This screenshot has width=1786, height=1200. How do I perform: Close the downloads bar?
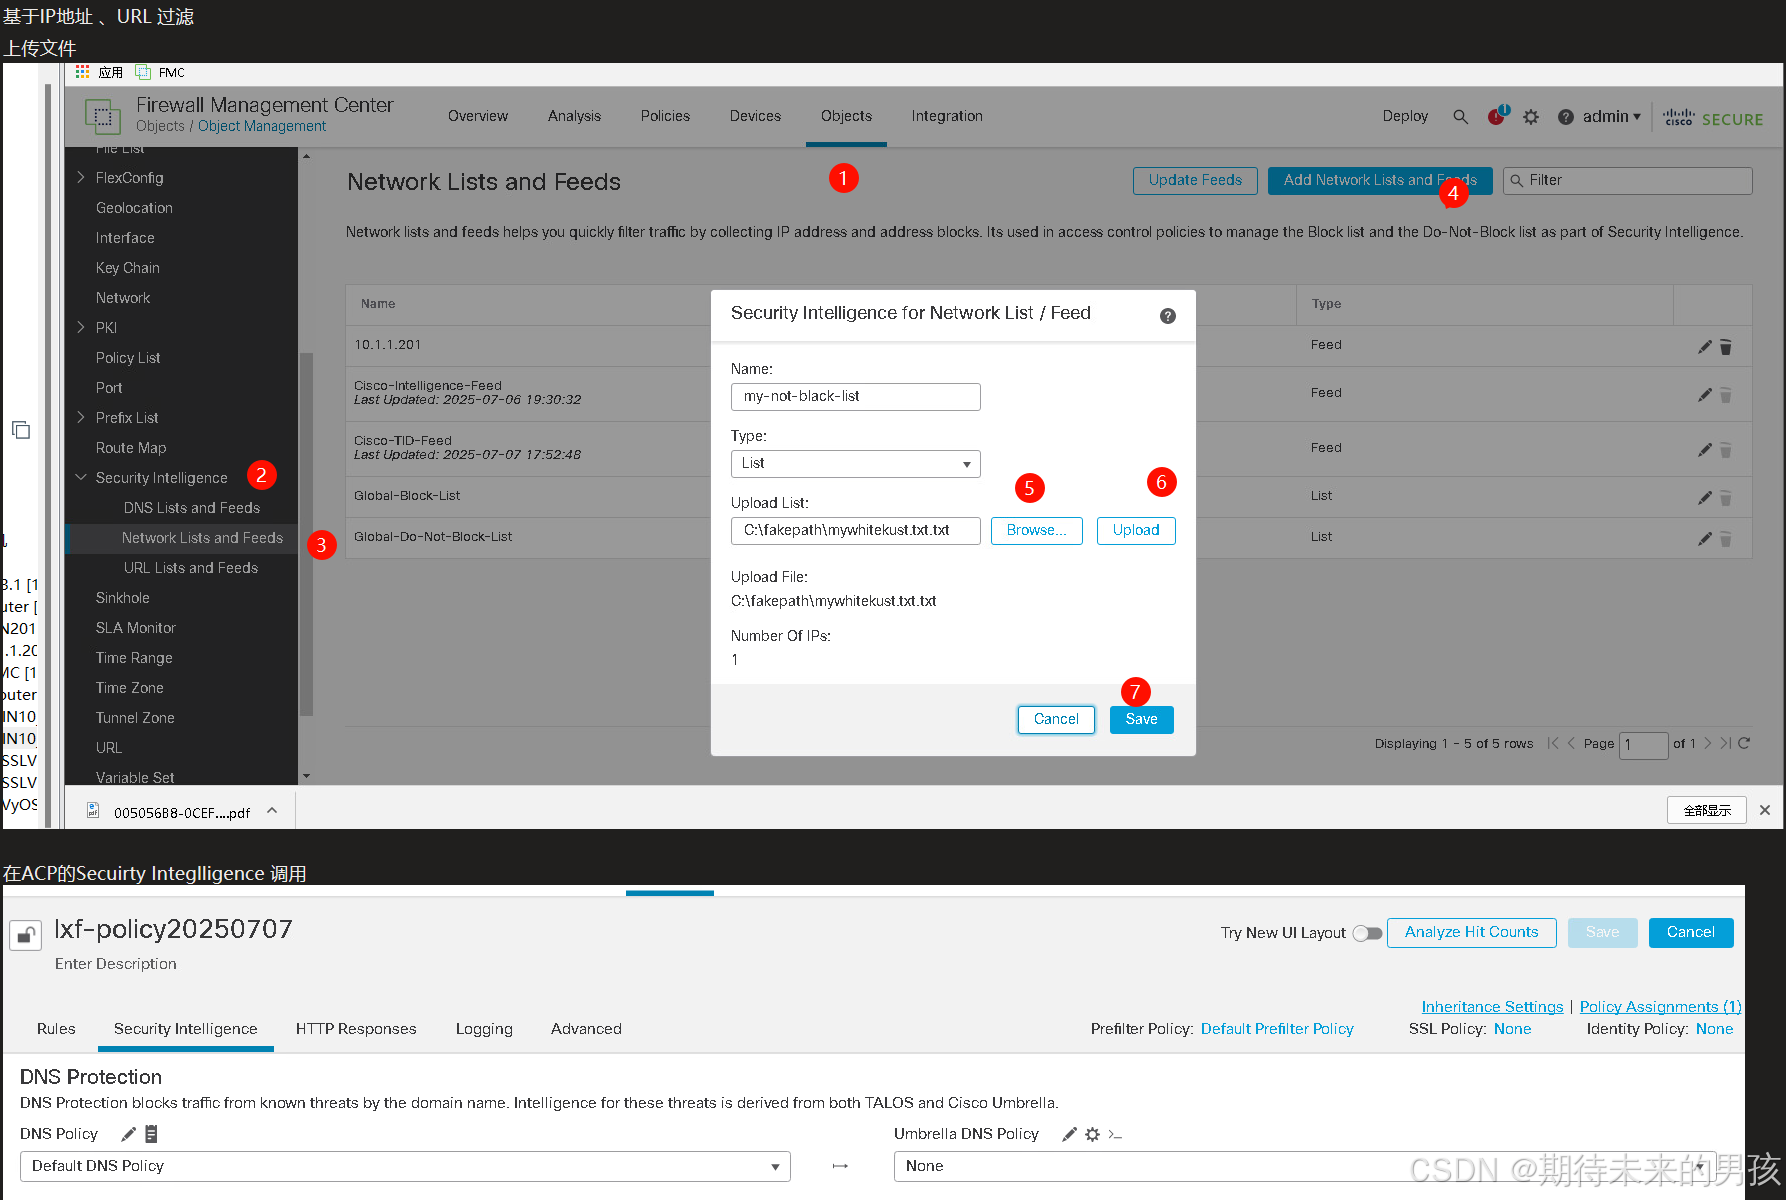pos(1765,810)
